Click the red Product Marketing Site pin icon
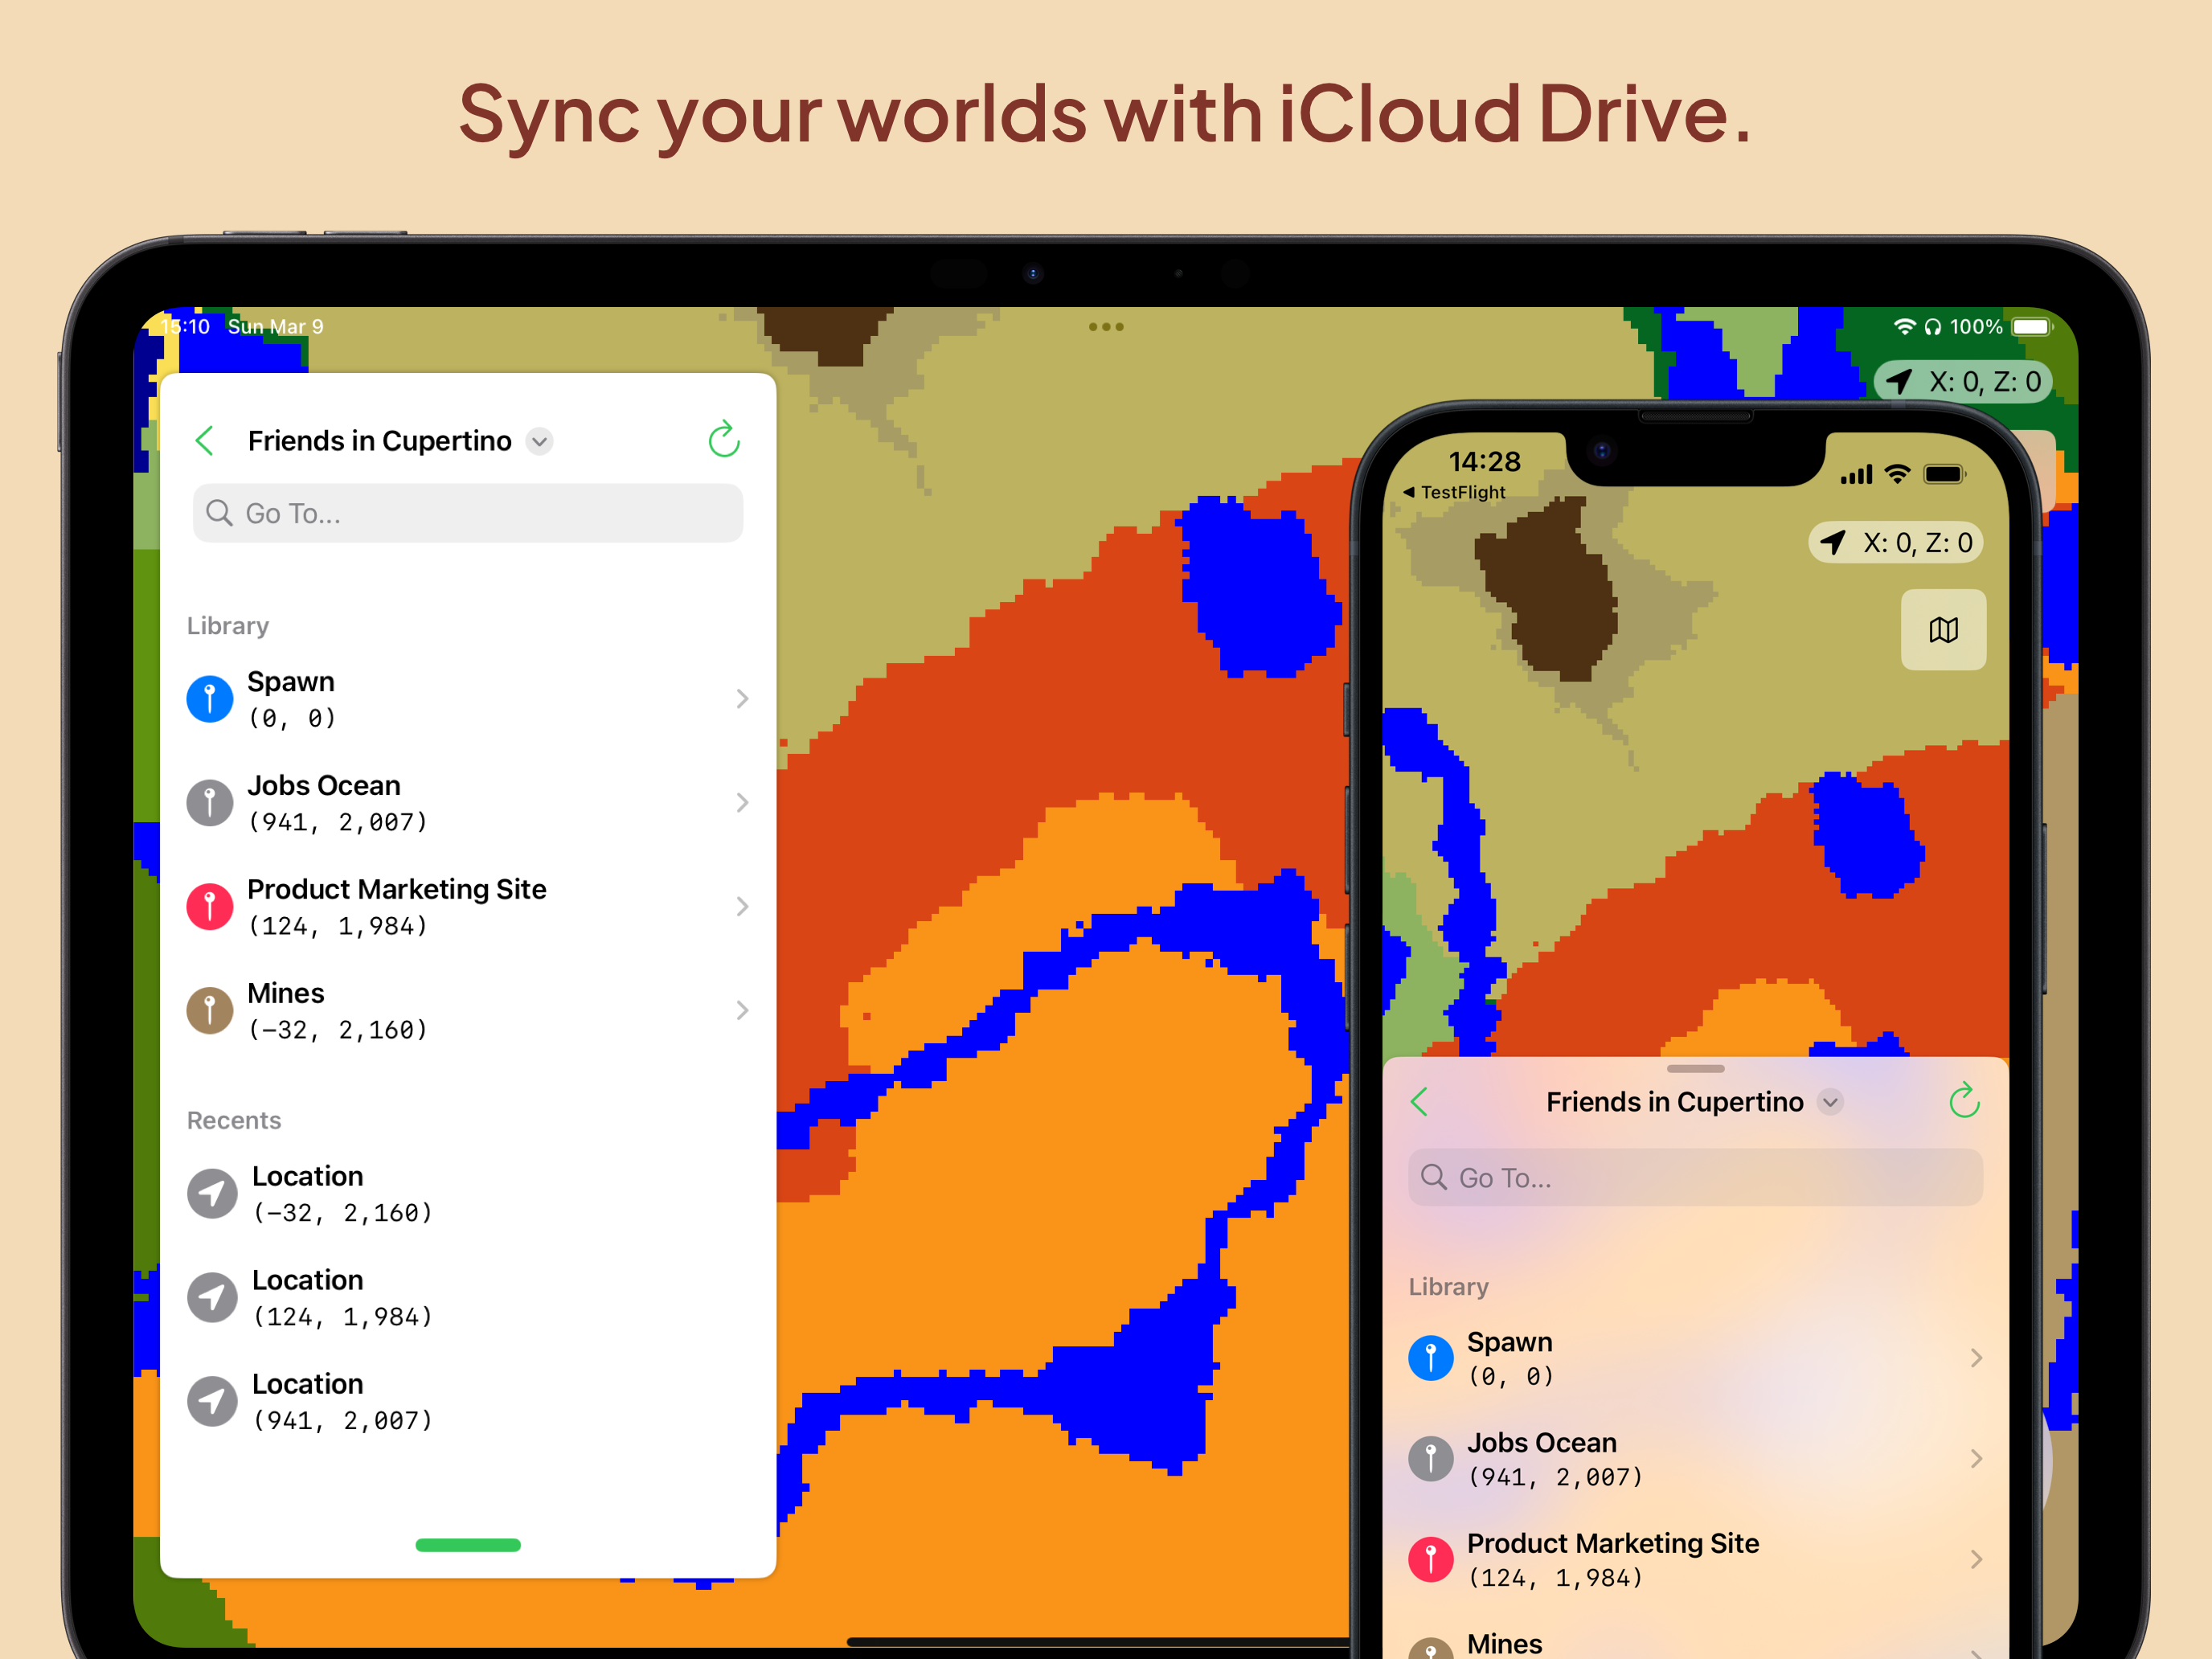2212x1659 pixels. click(210, 907)
